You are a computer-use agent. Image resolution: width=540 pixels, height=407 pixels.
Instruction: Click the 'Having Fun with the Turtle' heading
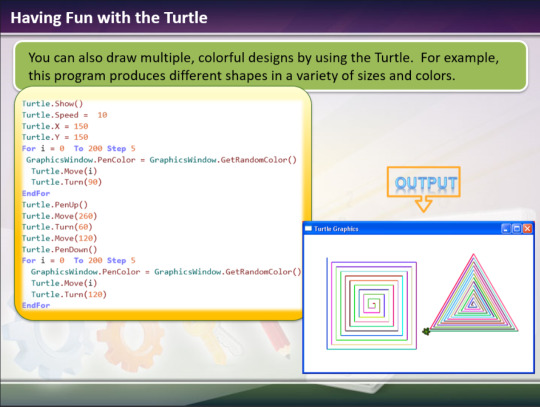(109, 18)
